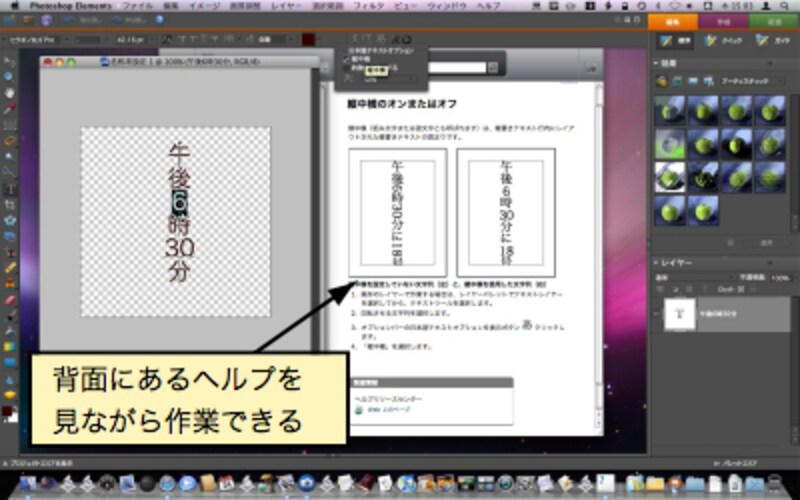Toggle visibility of the text layer
The image size is (800, 500).
click(657, 314)
